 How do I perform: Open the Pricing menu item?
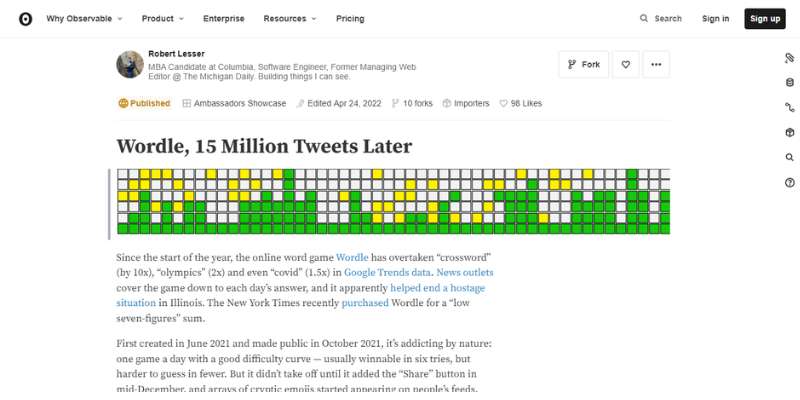click(x=350, y=18)
